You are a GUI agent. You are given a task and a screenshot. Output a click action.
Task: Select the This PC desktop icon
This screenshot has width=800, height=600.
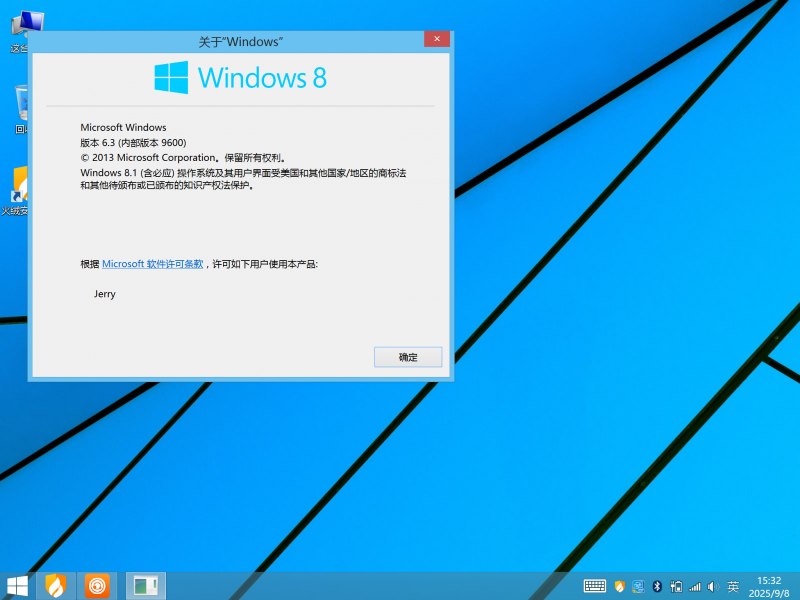pos(20,32)
